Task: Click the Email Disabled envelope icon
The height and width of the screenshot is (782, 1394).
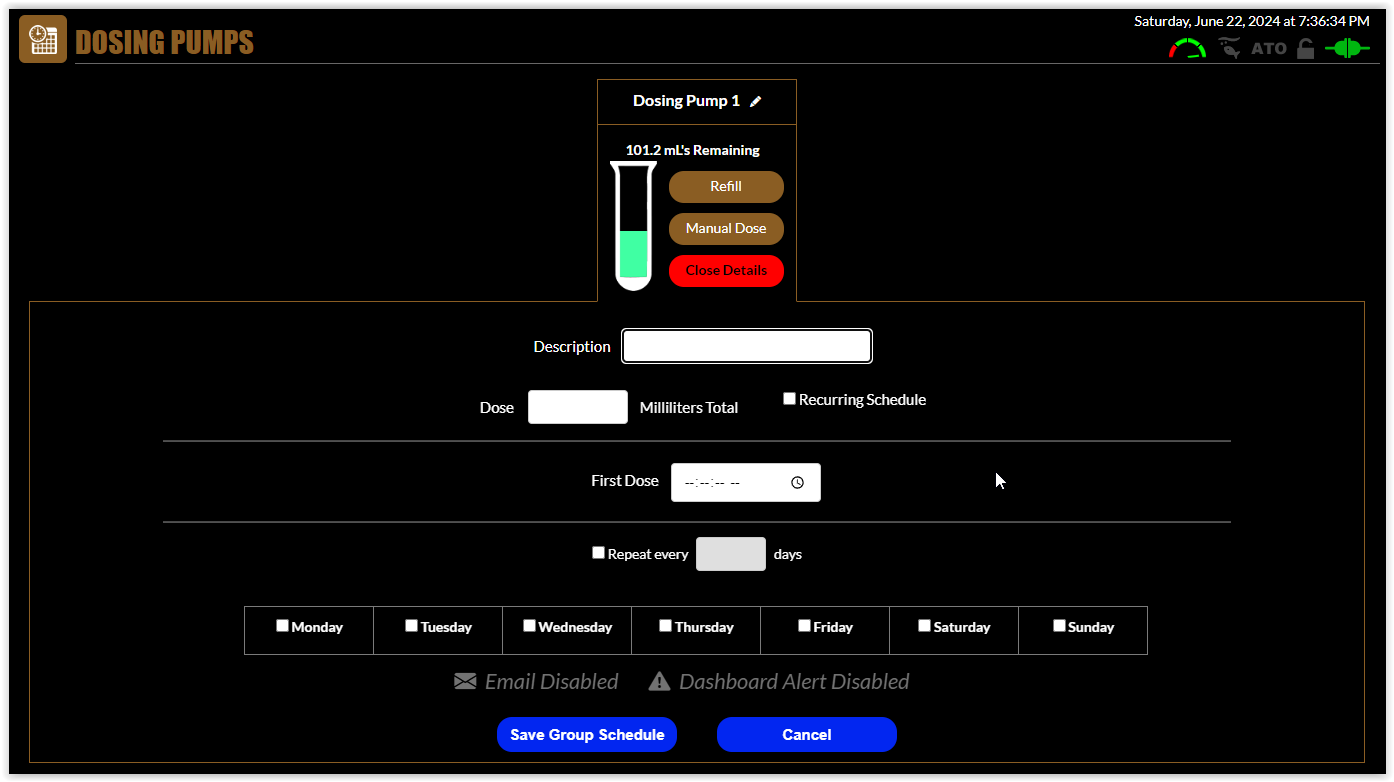Action: 465,682
